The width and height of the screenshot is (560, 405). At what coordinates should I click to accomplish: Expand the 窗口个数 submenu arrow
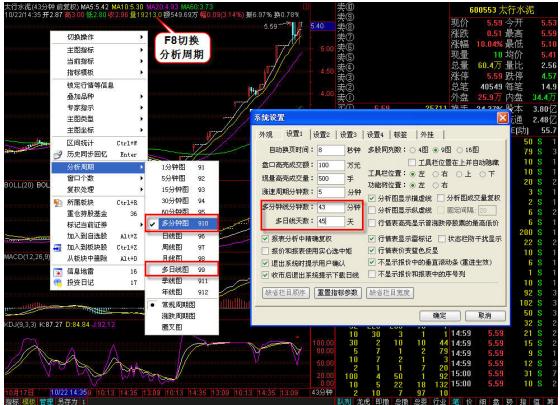click(x=141, y=178)
